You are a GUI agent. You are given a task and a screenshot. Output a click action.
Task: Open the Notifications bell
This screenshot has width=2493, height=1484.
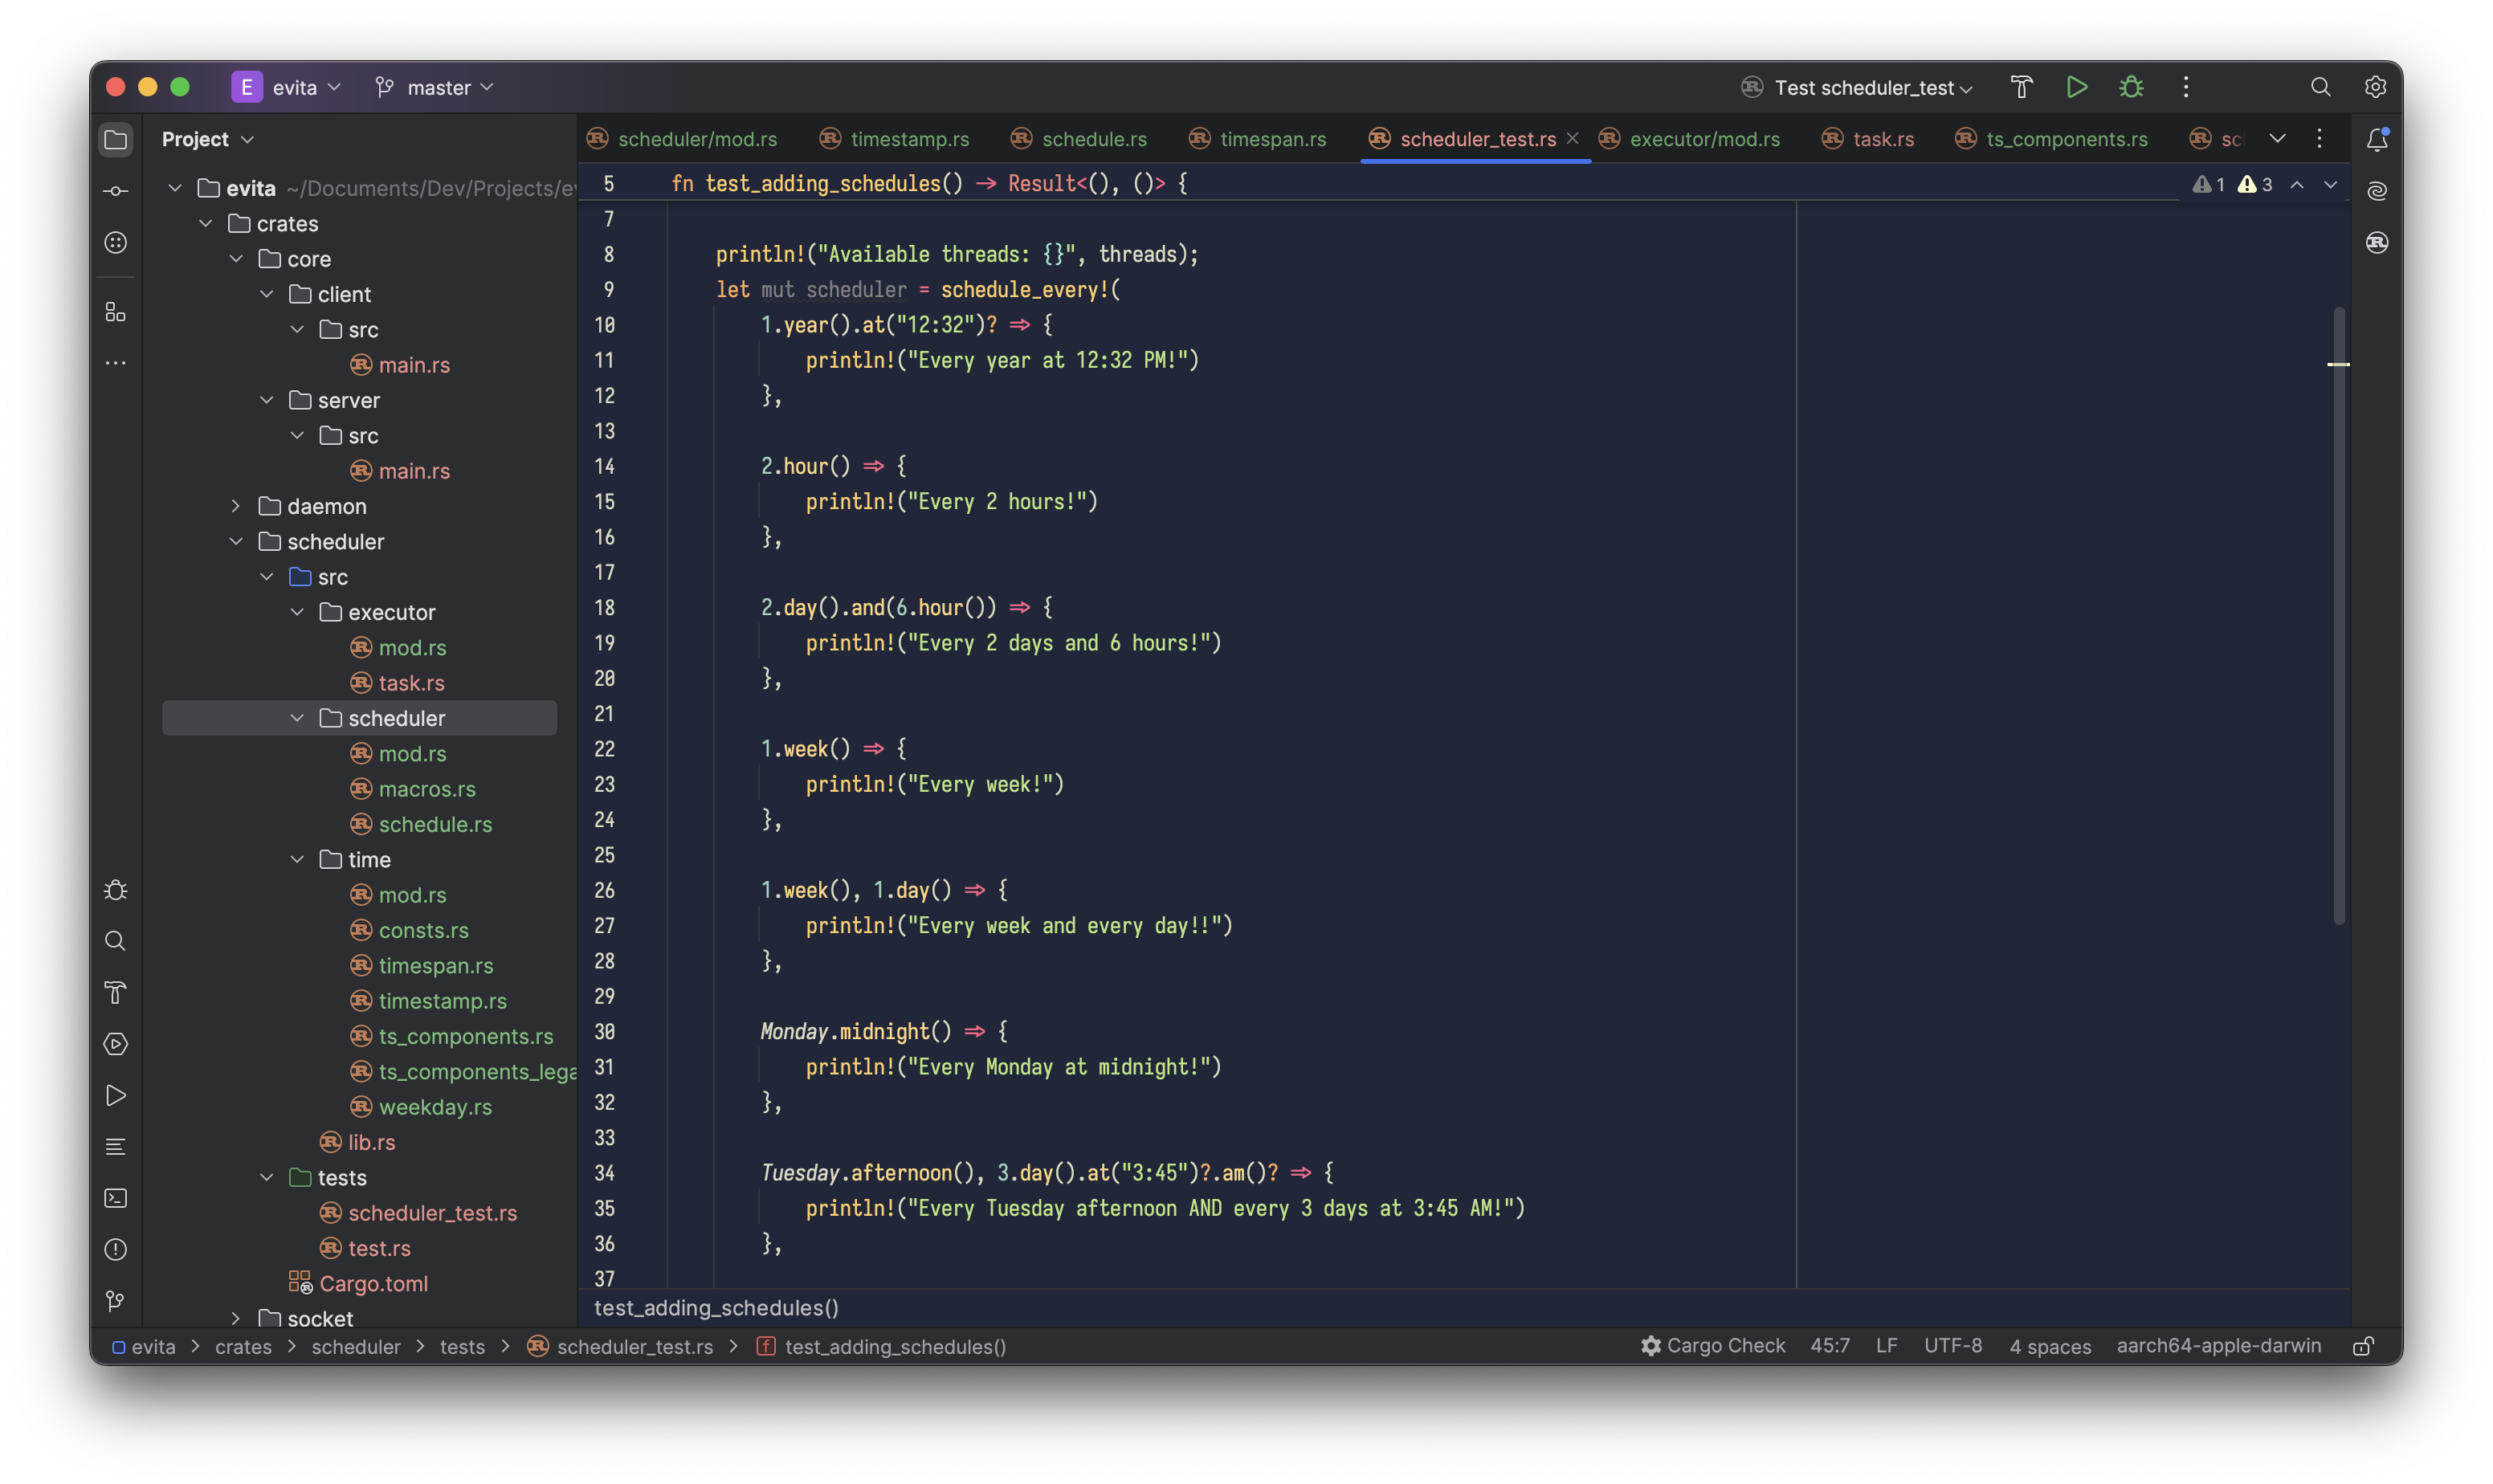coord(2377,139)
